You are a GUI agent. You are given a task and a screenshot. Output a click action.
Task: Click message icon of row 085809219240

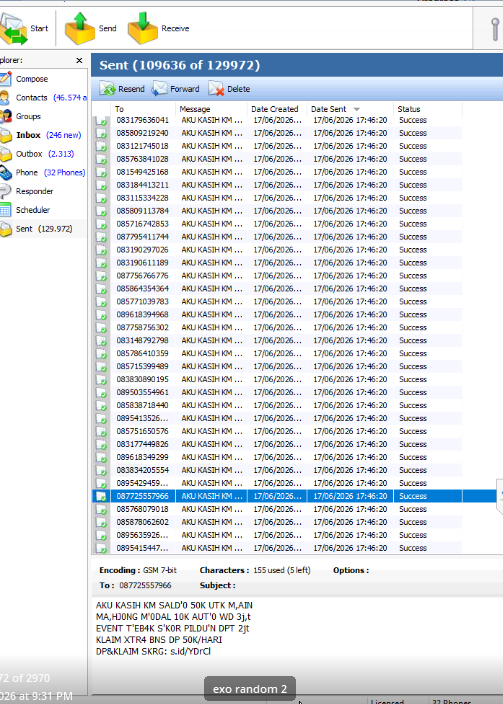coord(102,133)
